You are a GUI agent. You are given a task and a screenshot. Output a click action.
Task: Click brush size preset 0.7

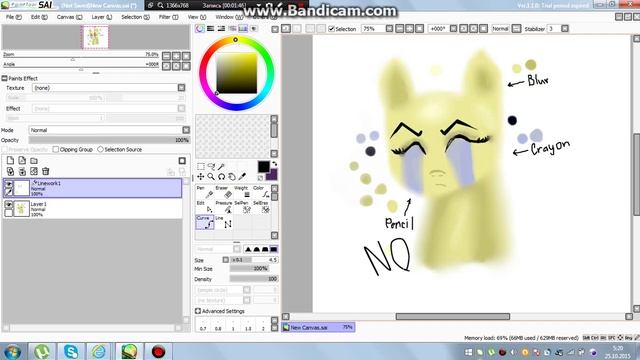[203, 325]
